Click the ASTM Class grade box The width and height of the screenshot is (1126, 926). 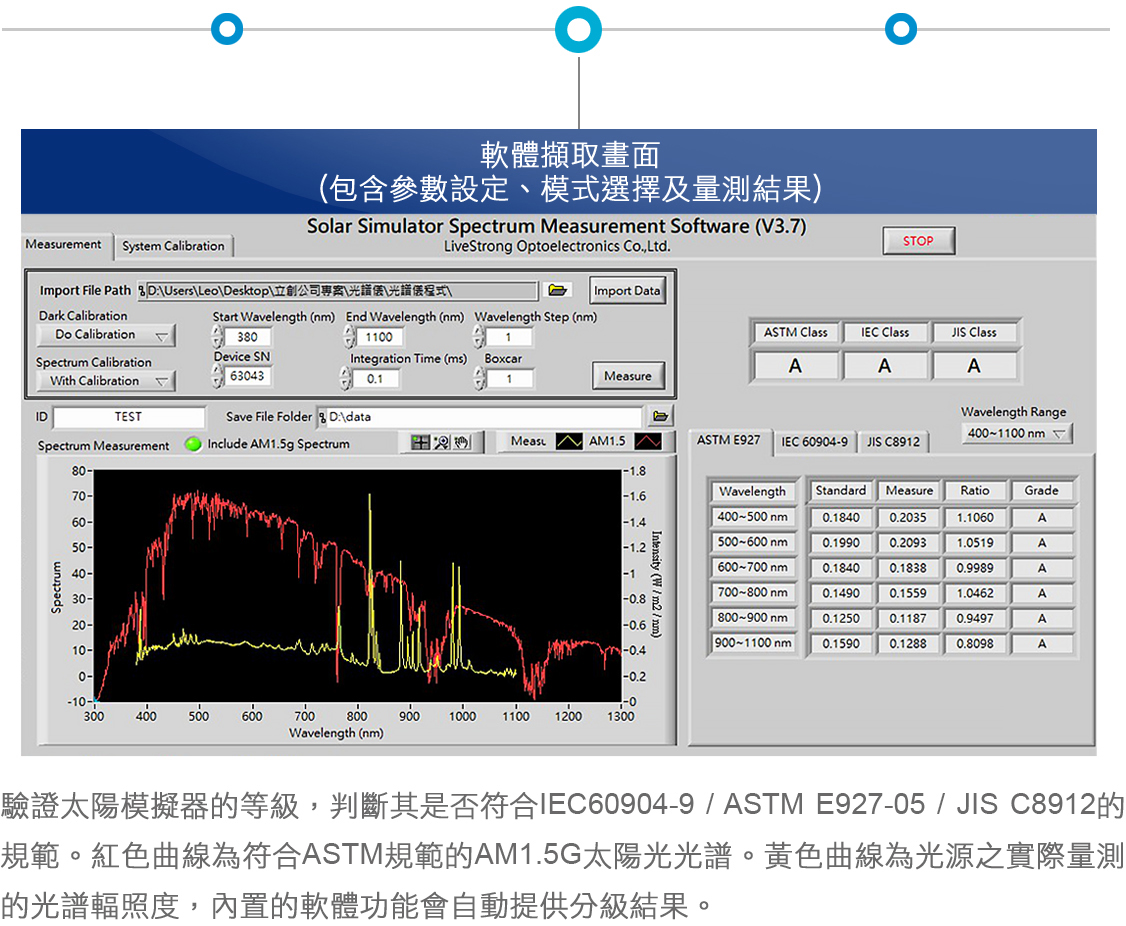[796, 366]
